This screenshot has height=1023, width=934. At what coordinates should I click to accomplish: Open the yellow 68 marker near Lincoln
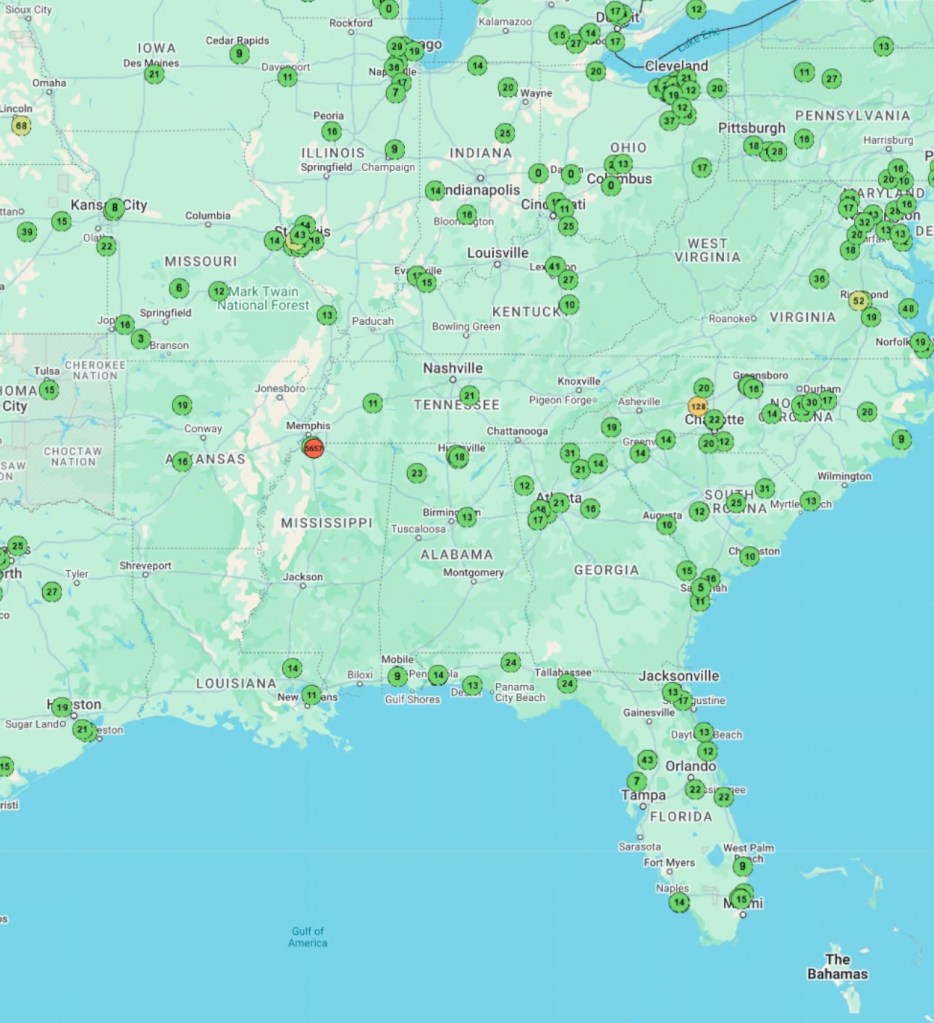pos(21,125)
